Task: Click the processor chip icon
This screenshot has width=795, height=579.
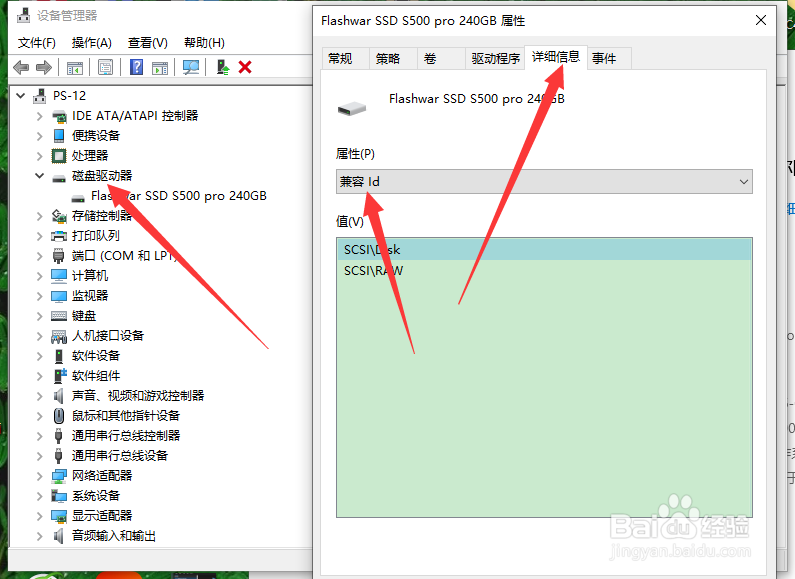Action: pyautogui.click(x=59, y=156)
